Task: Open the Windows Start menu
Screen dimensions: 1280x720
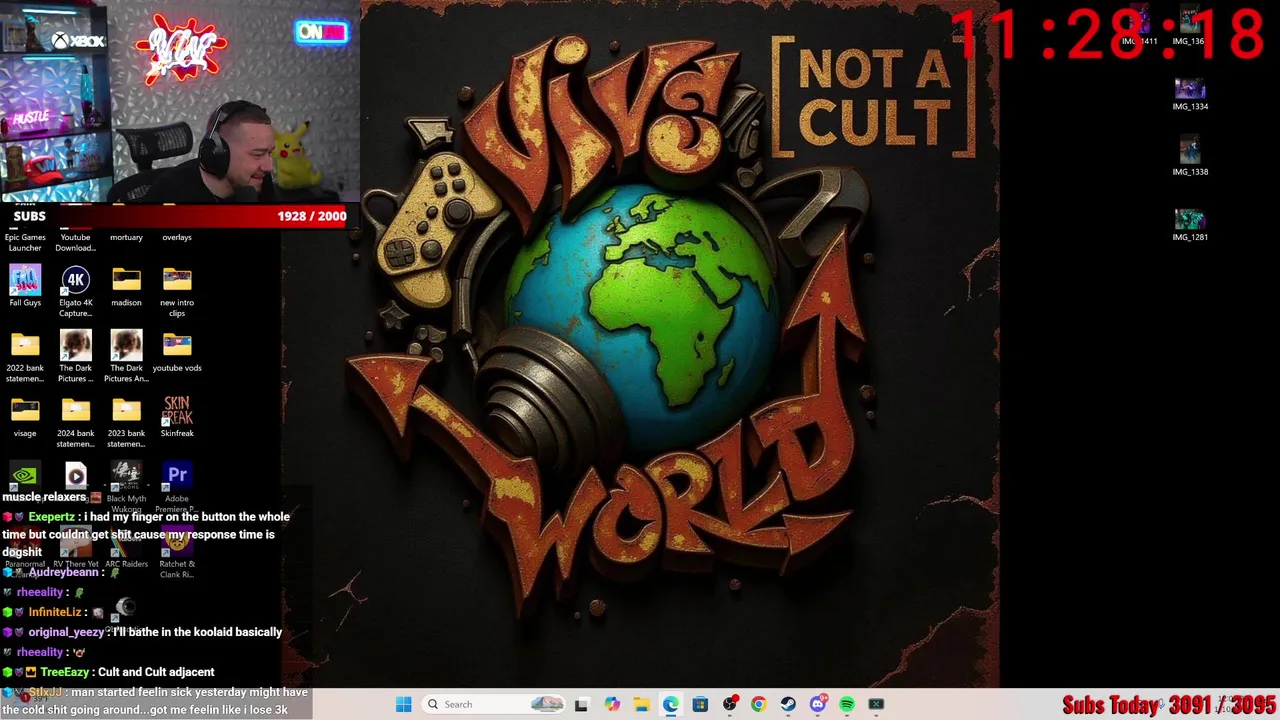Action: point(403,704)
